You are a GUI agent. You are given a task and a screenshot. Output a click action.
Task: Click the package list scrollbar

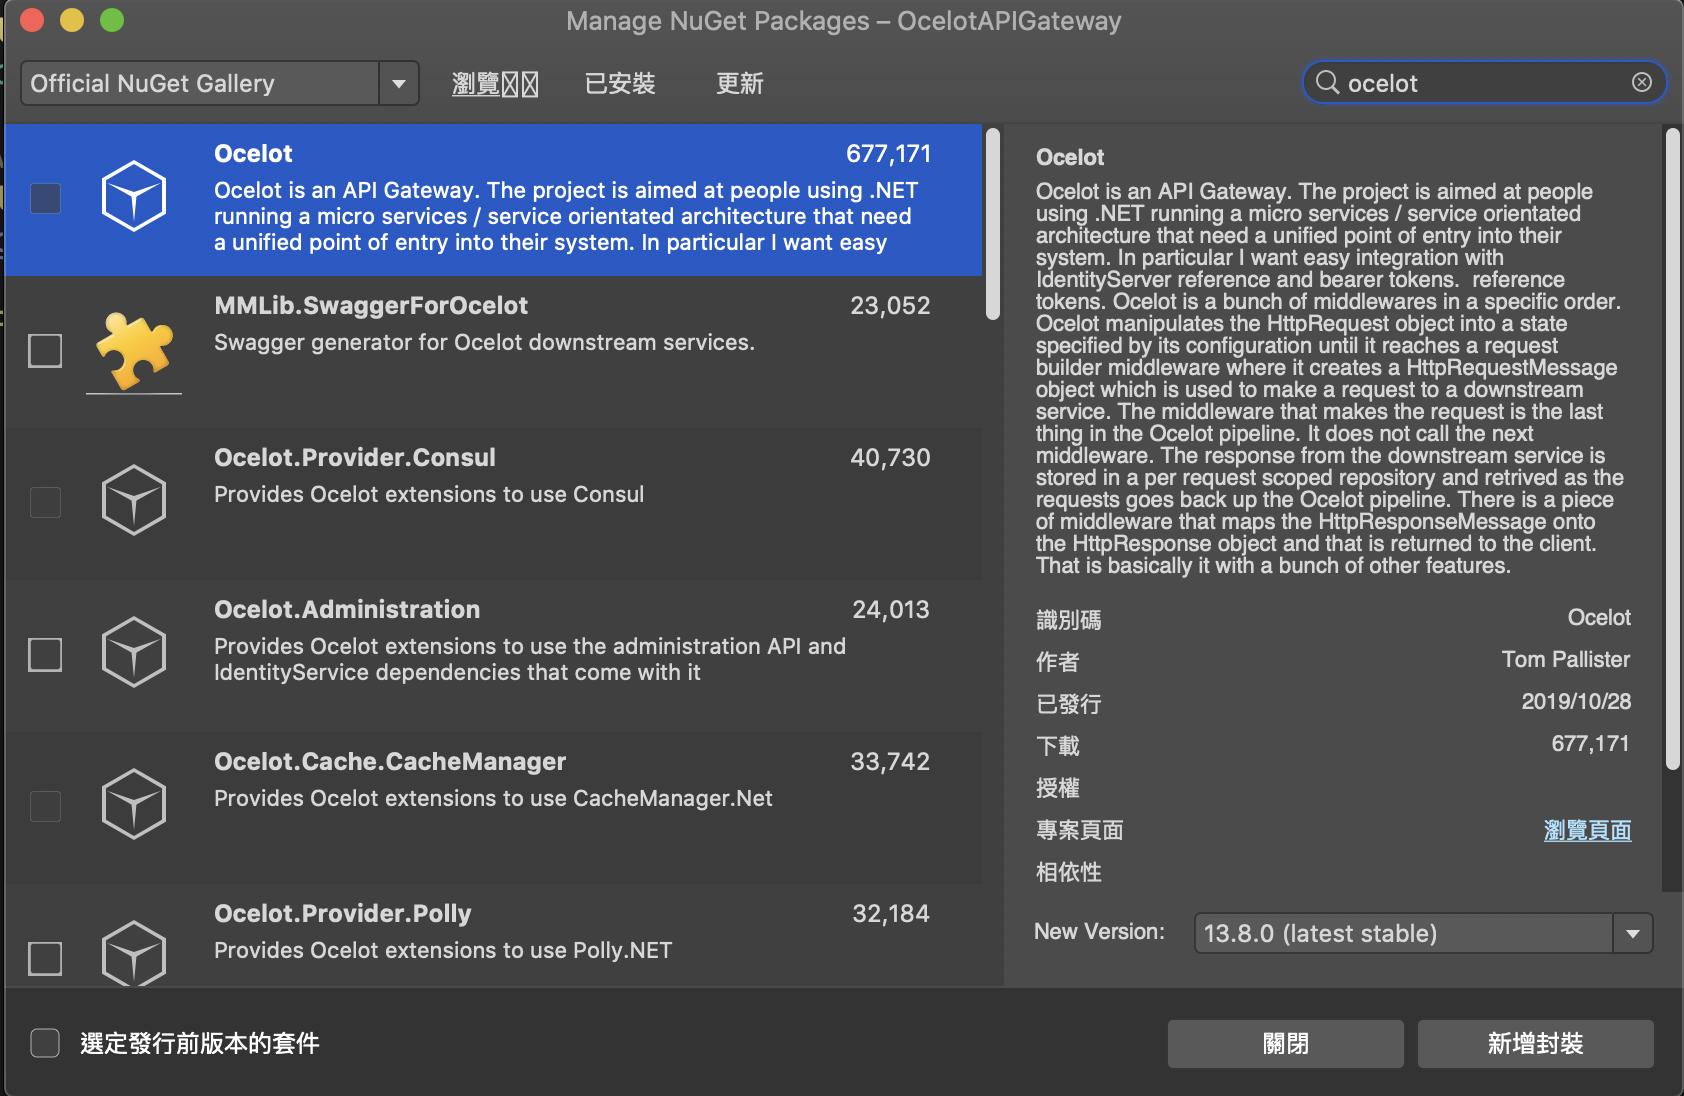(x=993, y=224)
